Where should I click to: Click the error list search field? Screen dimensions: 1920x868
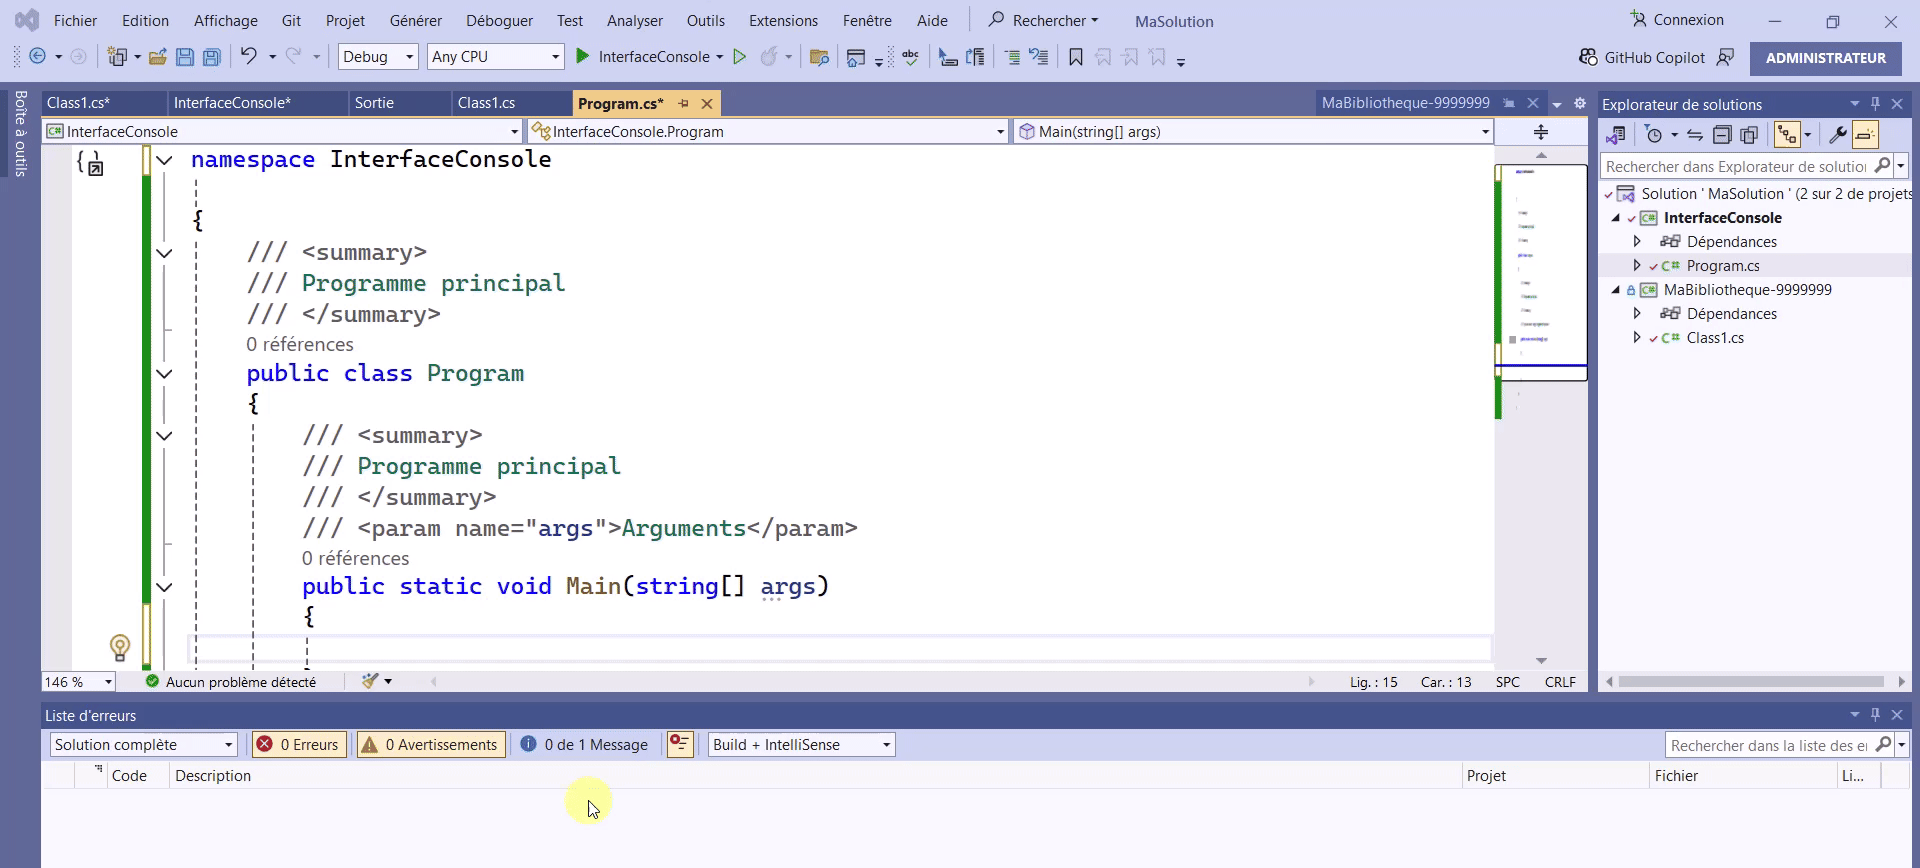pyautogui.click(x=1768, y=746)
